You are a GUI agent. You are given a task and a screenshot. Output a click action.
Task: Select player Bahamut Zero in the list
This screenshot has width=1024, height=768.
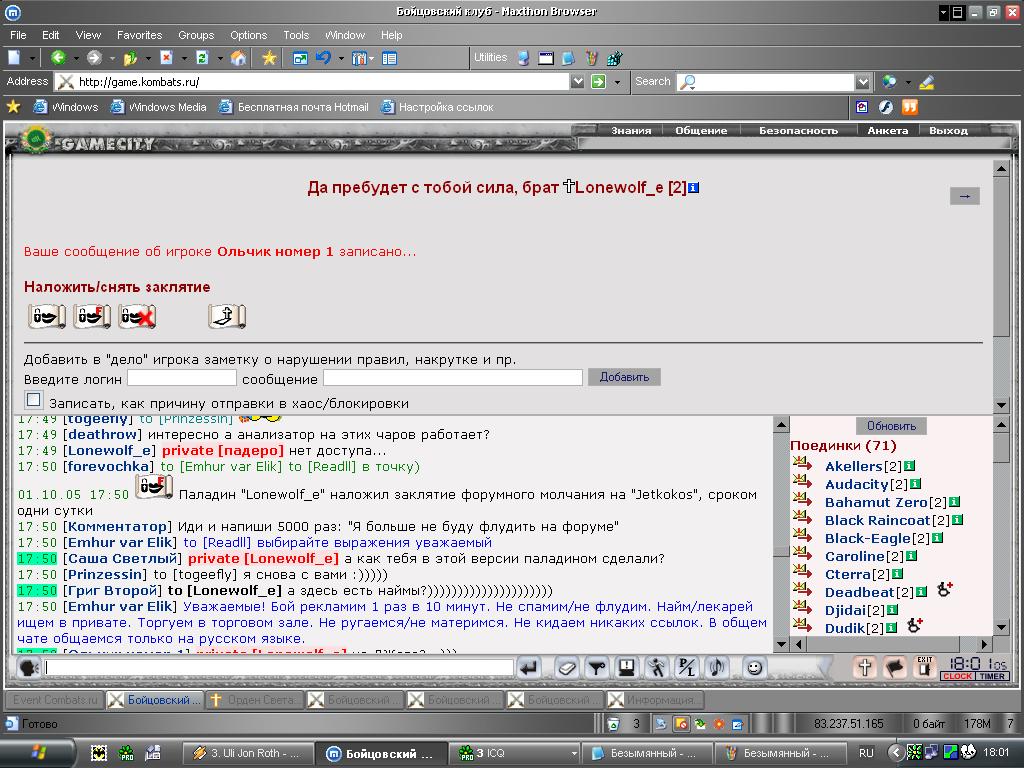tap(875, 502)
